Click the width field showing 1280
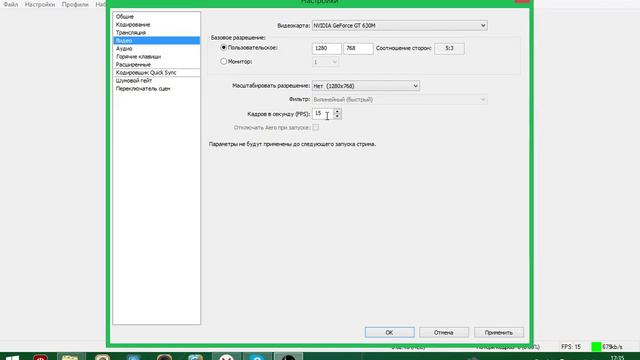Screen dimensions: 640x360 tap(327, 48)
